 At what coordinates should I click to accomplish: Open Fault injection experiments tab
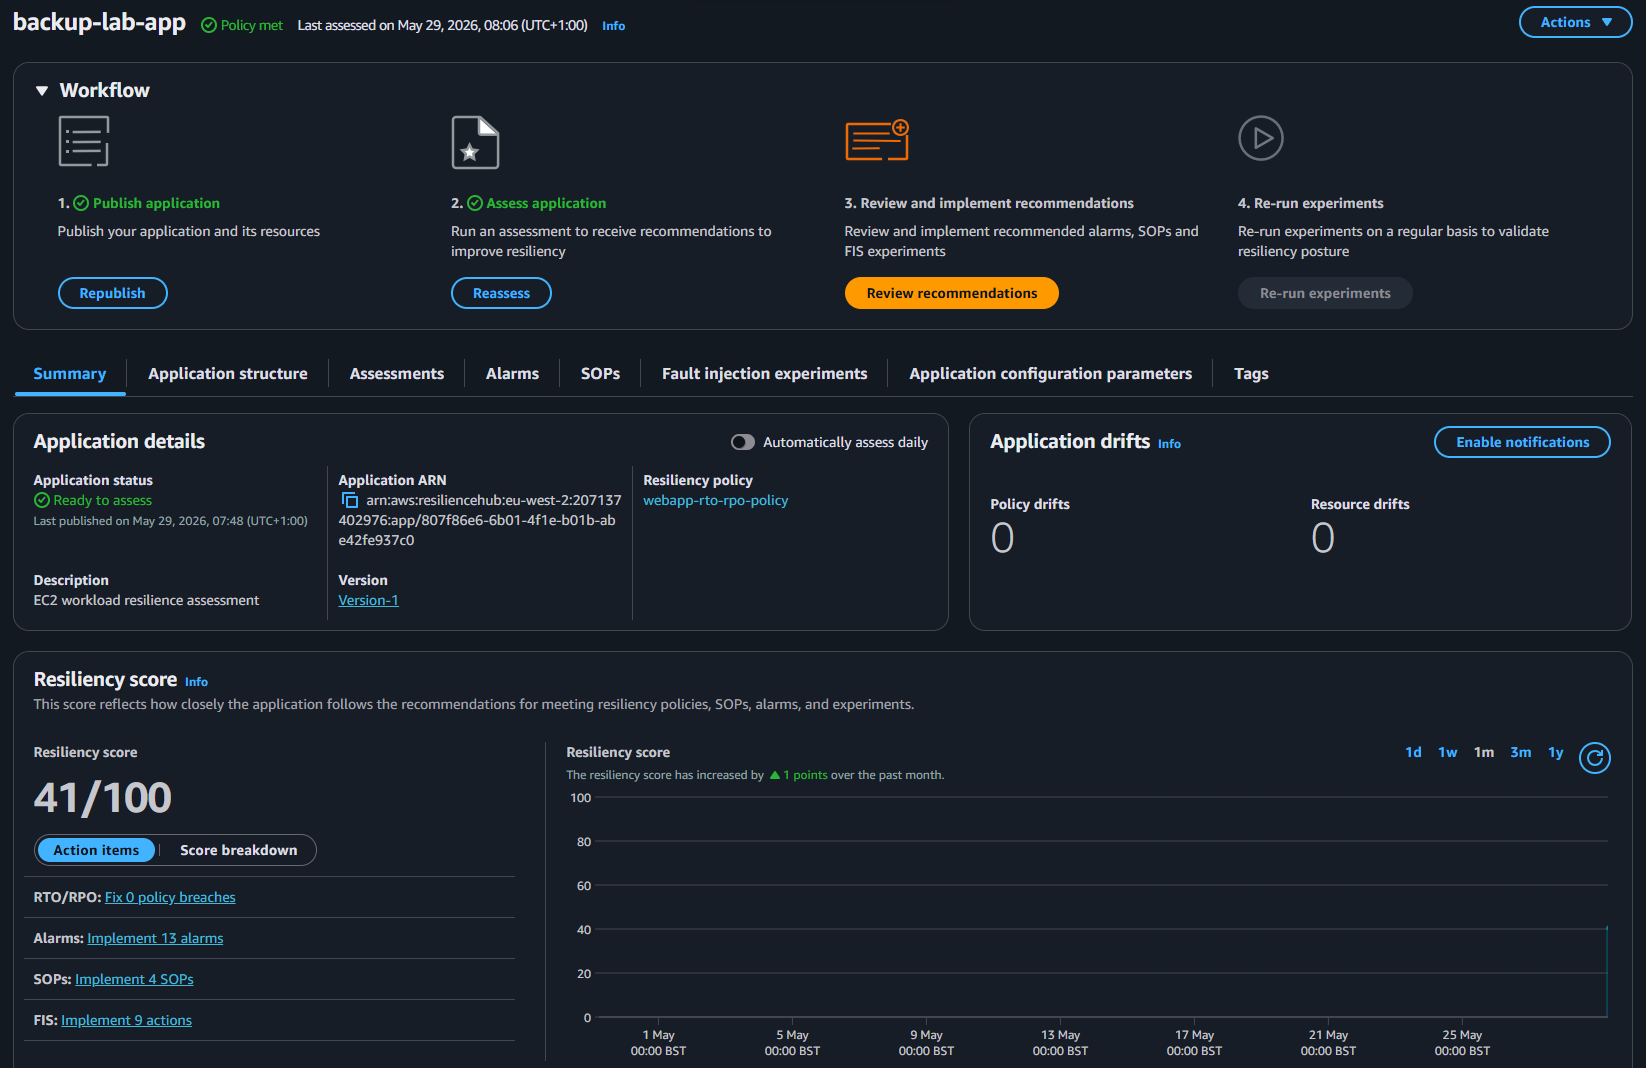click(765, 374)
